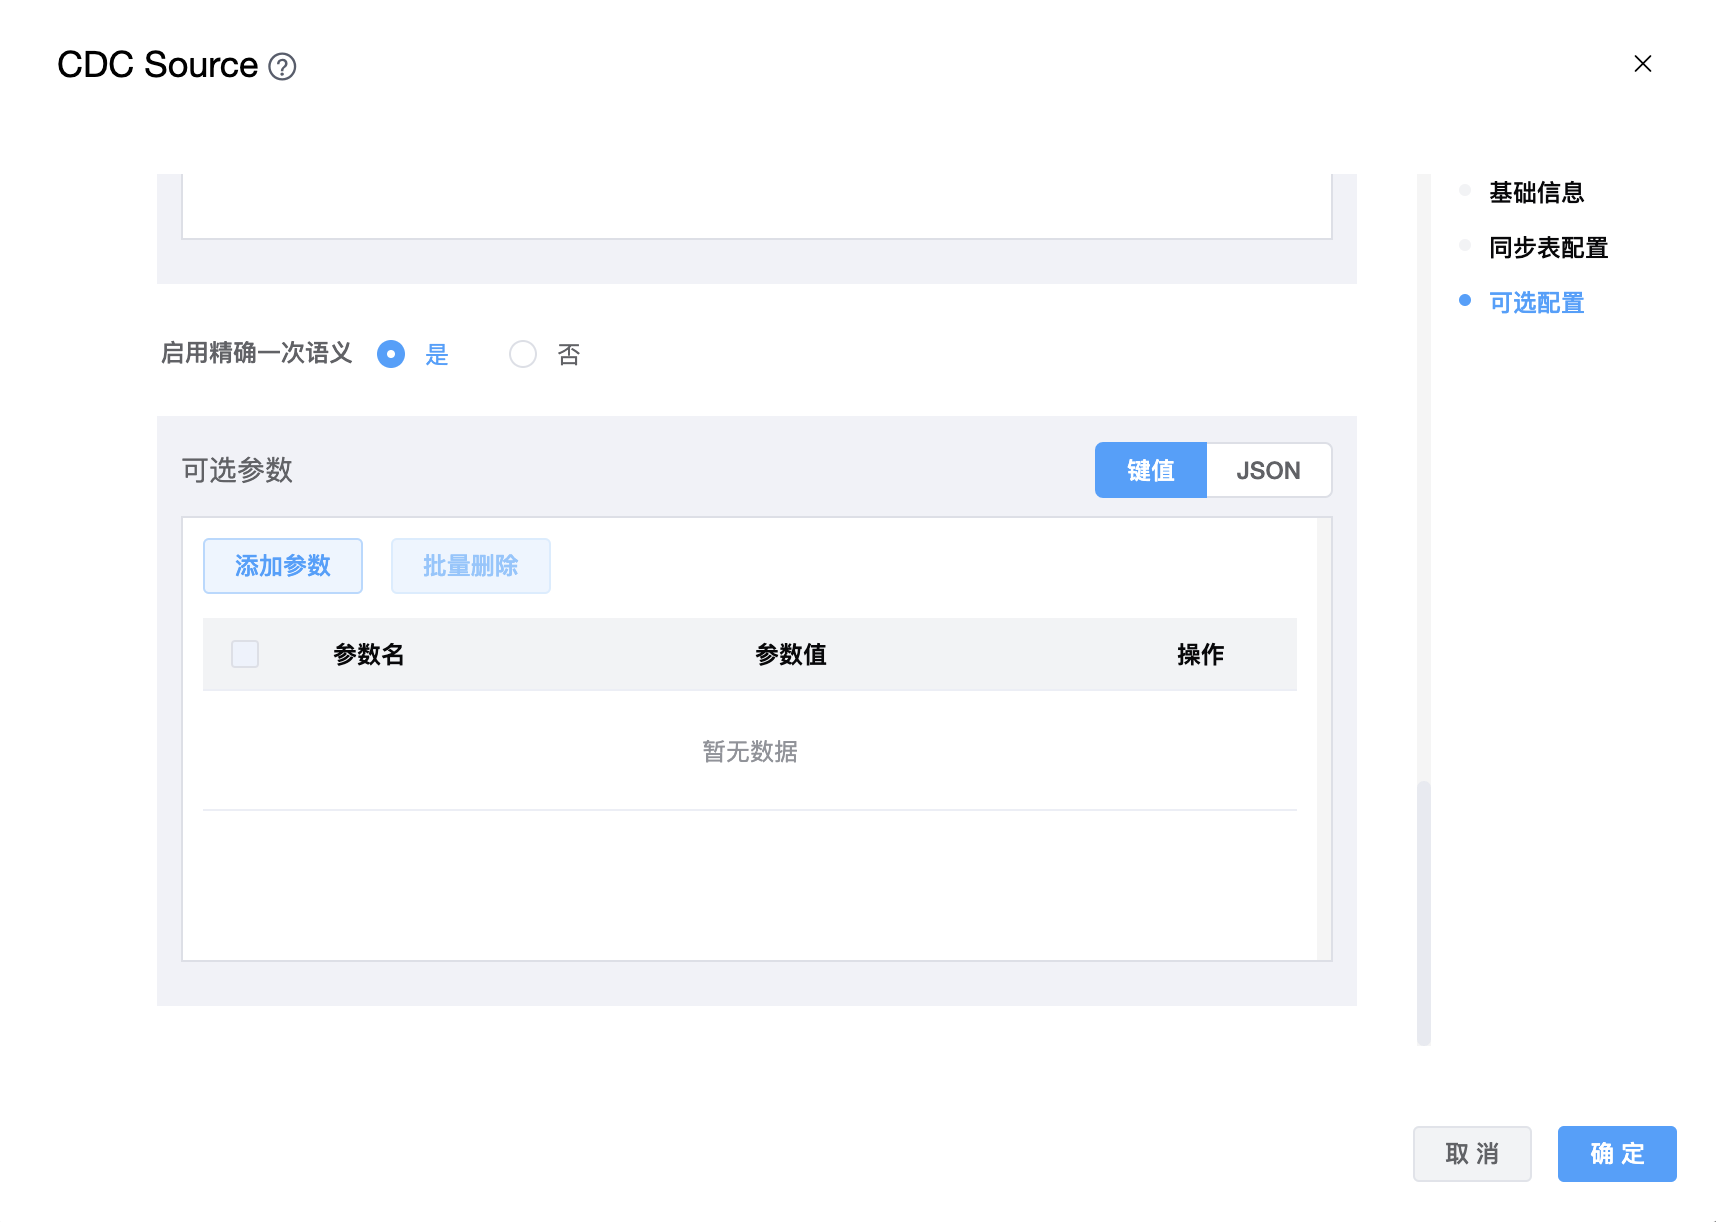1716x1222 pixels.
Task: Tick the select-all checkbox in table header
Action: pos(245,654)
